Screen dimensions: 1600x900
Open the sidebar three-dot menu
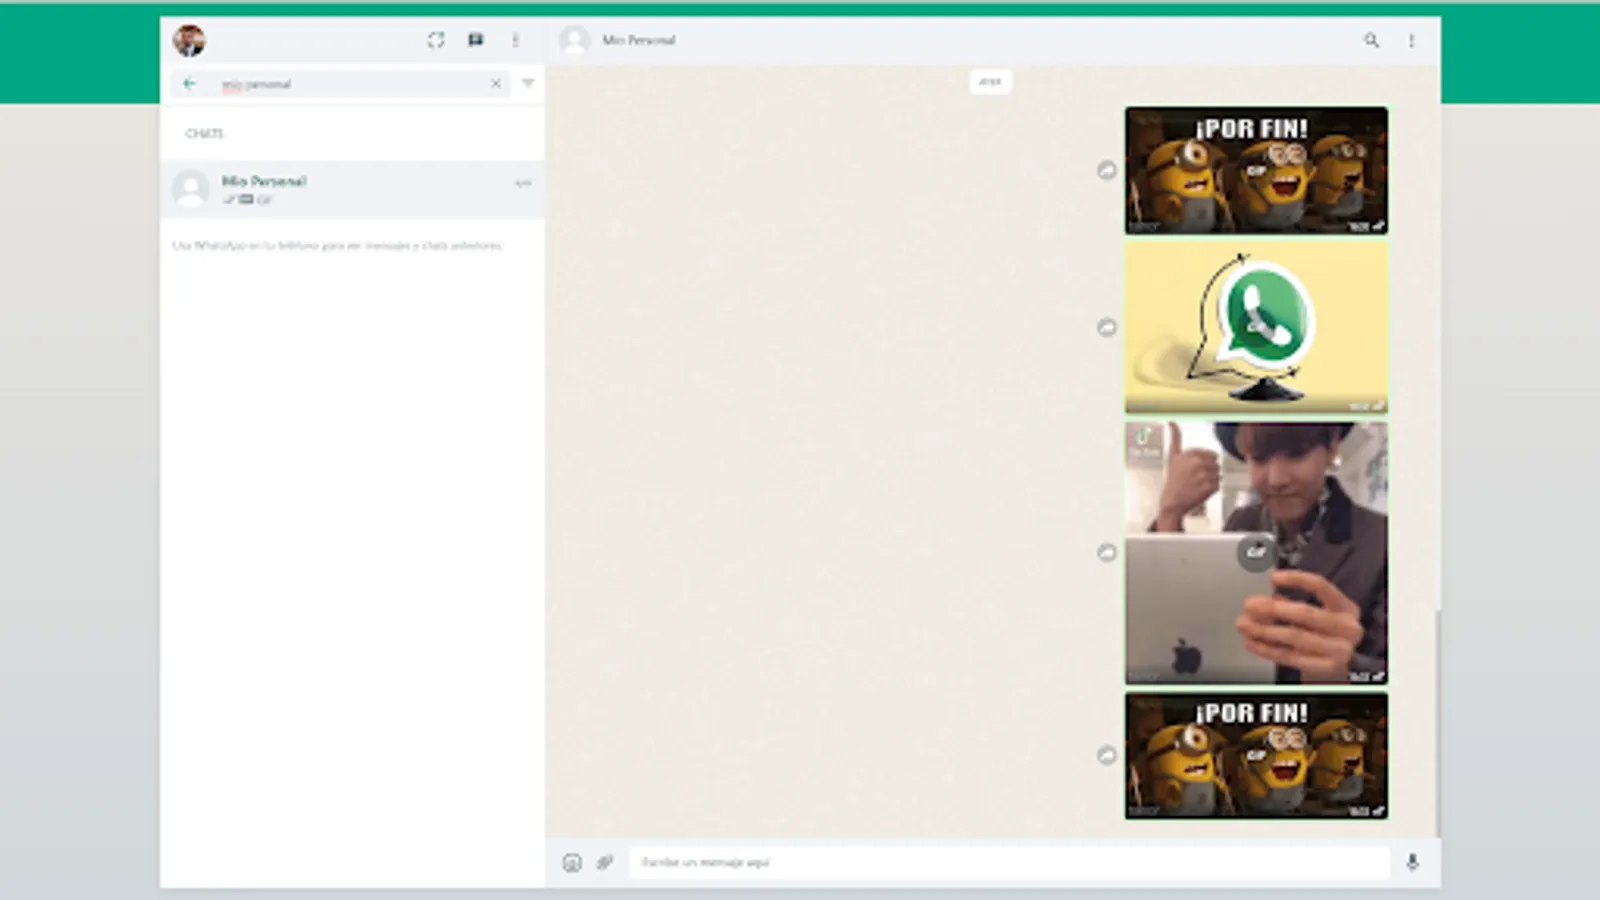tap(516, 40)
